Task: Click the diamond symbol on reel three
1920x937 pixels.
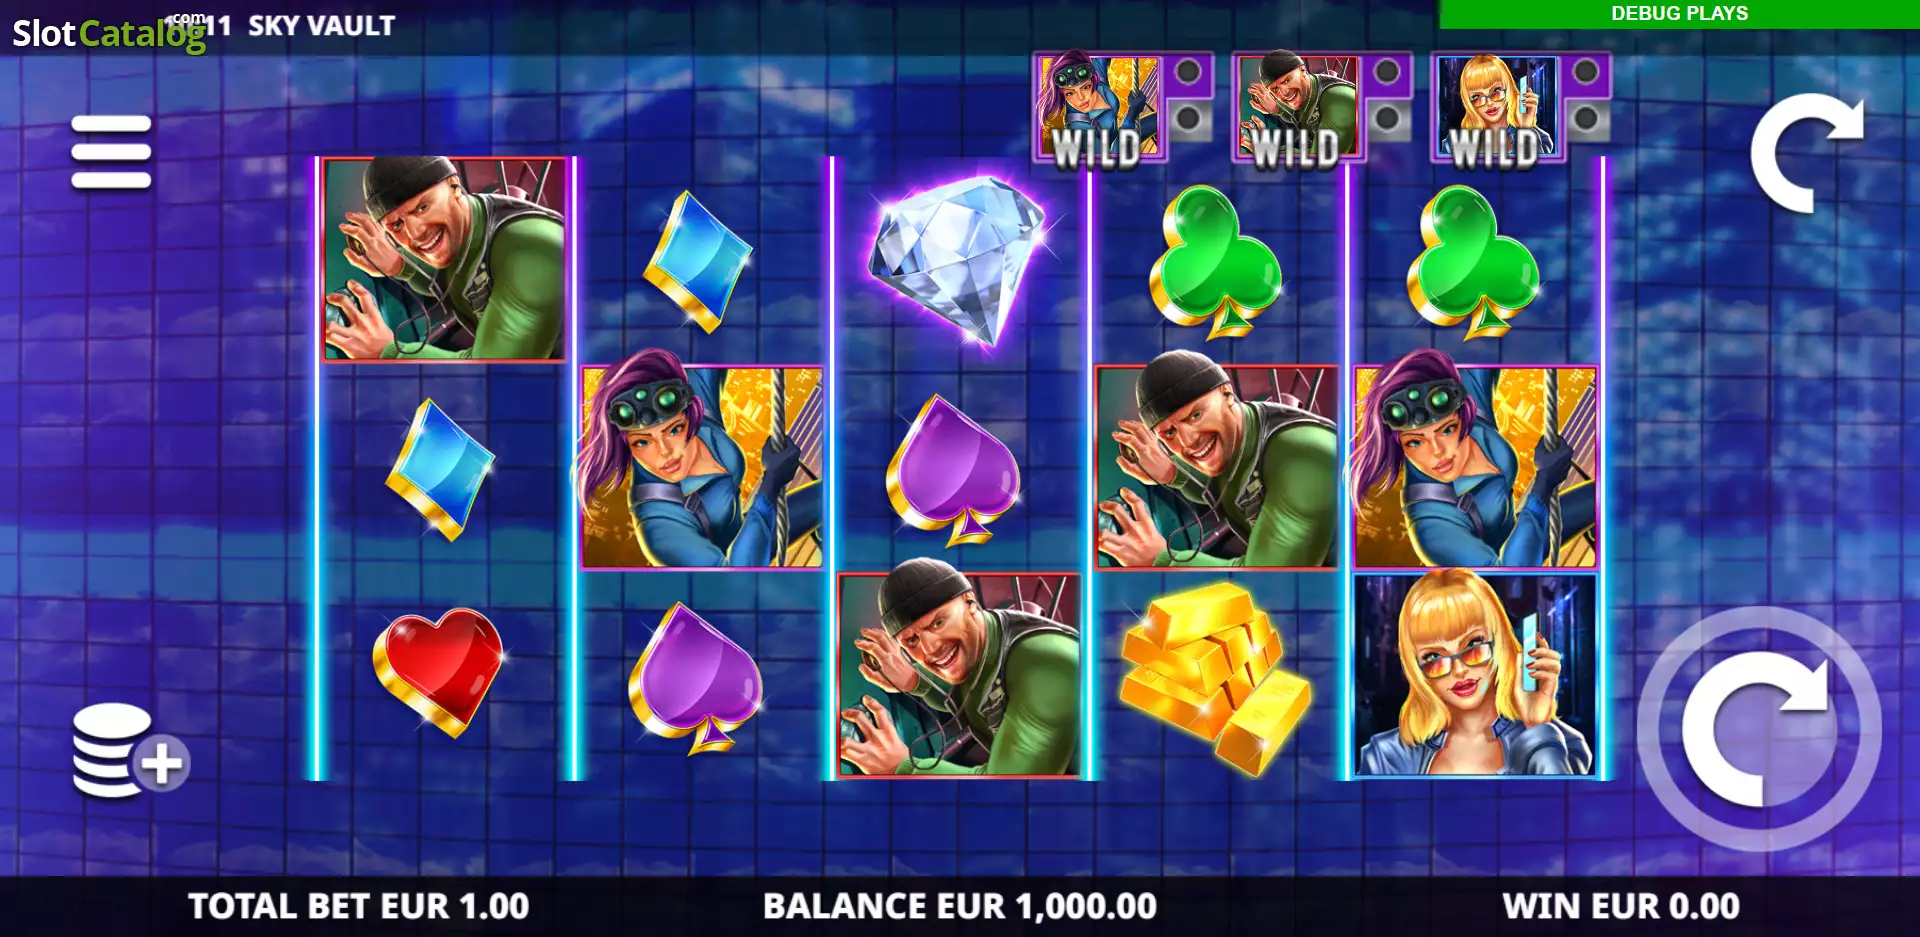Action: coord(957,260)
